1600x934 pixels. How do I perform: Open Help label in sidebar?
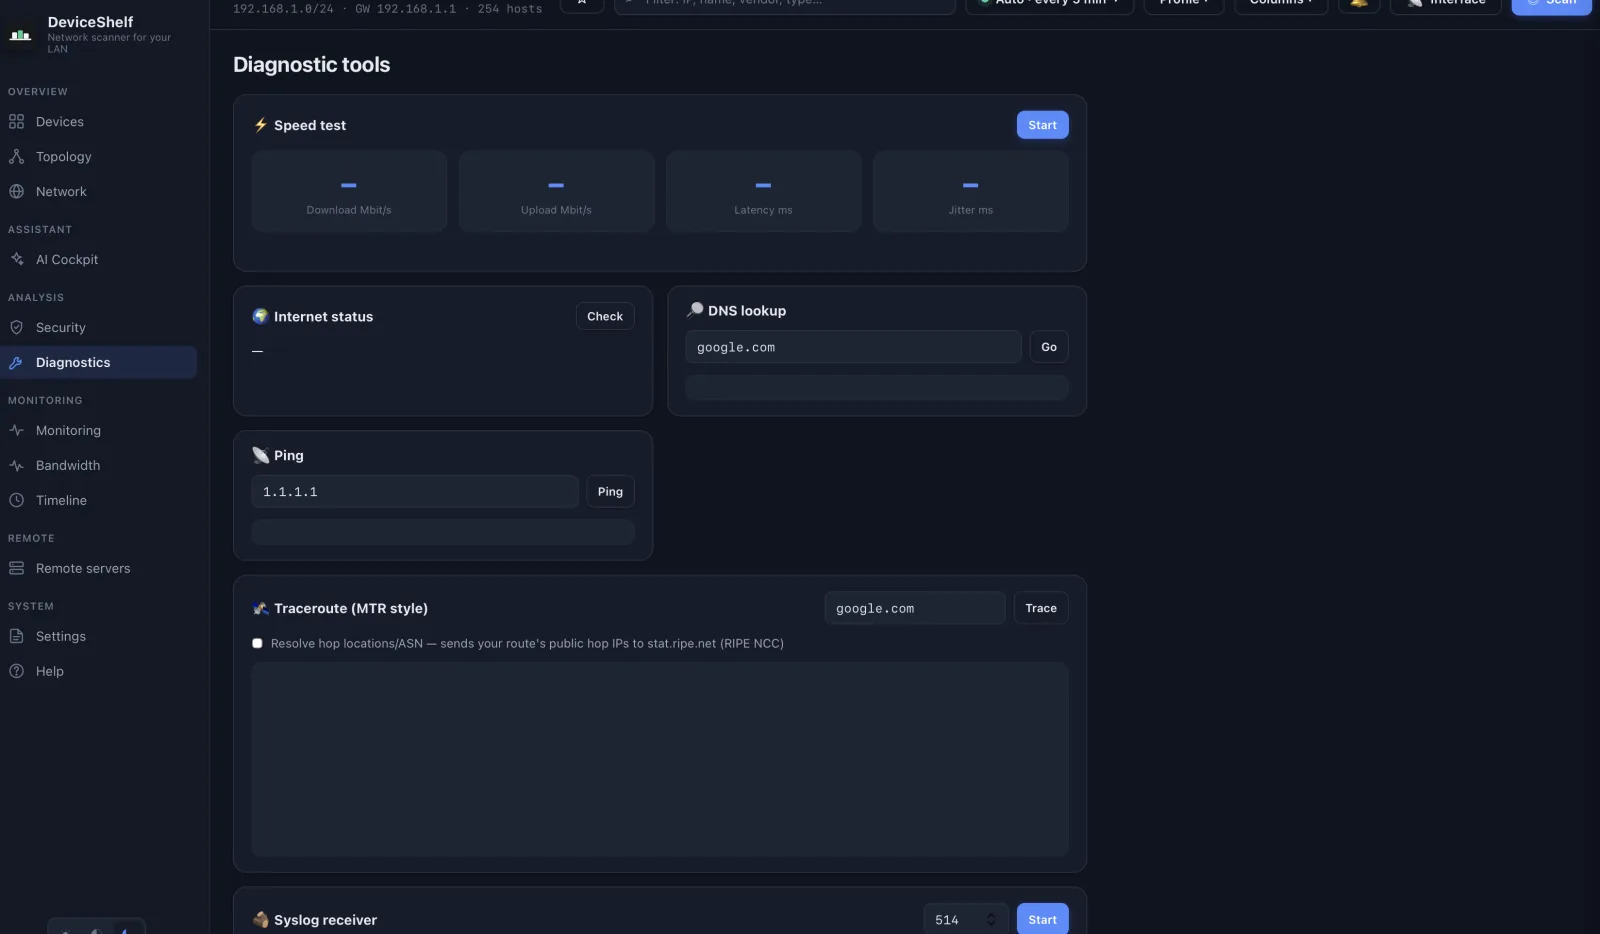50,672
